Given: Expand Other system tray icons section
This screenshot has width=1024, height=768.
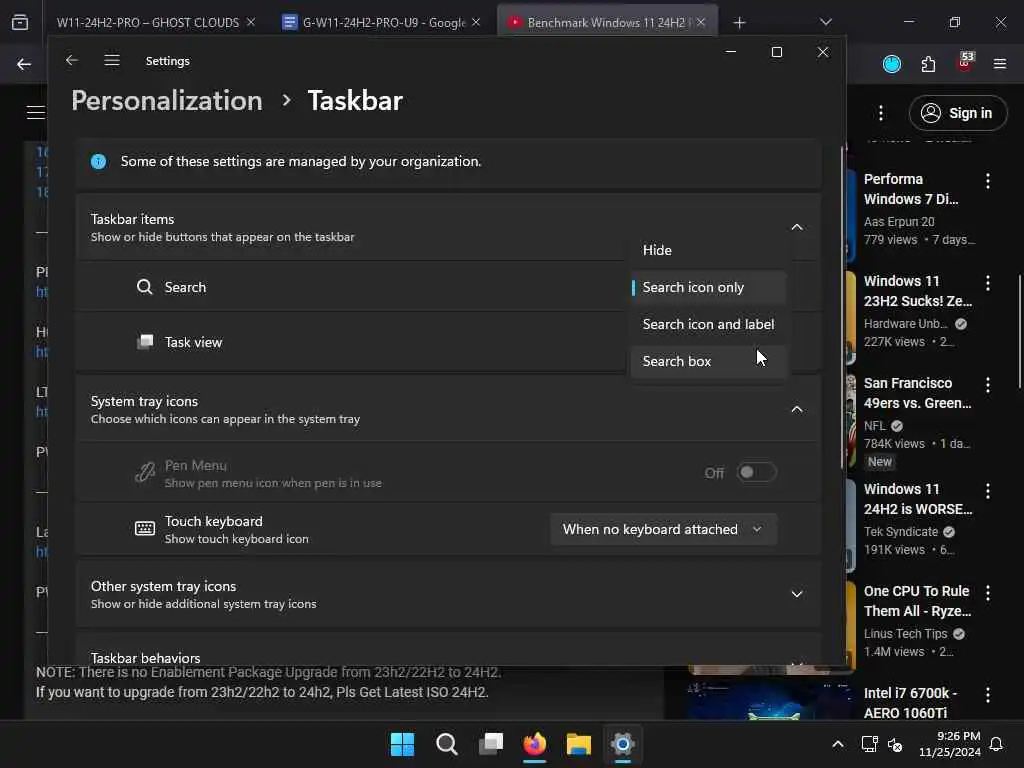Looking at the screenshot, I should [x=797, y=594].
